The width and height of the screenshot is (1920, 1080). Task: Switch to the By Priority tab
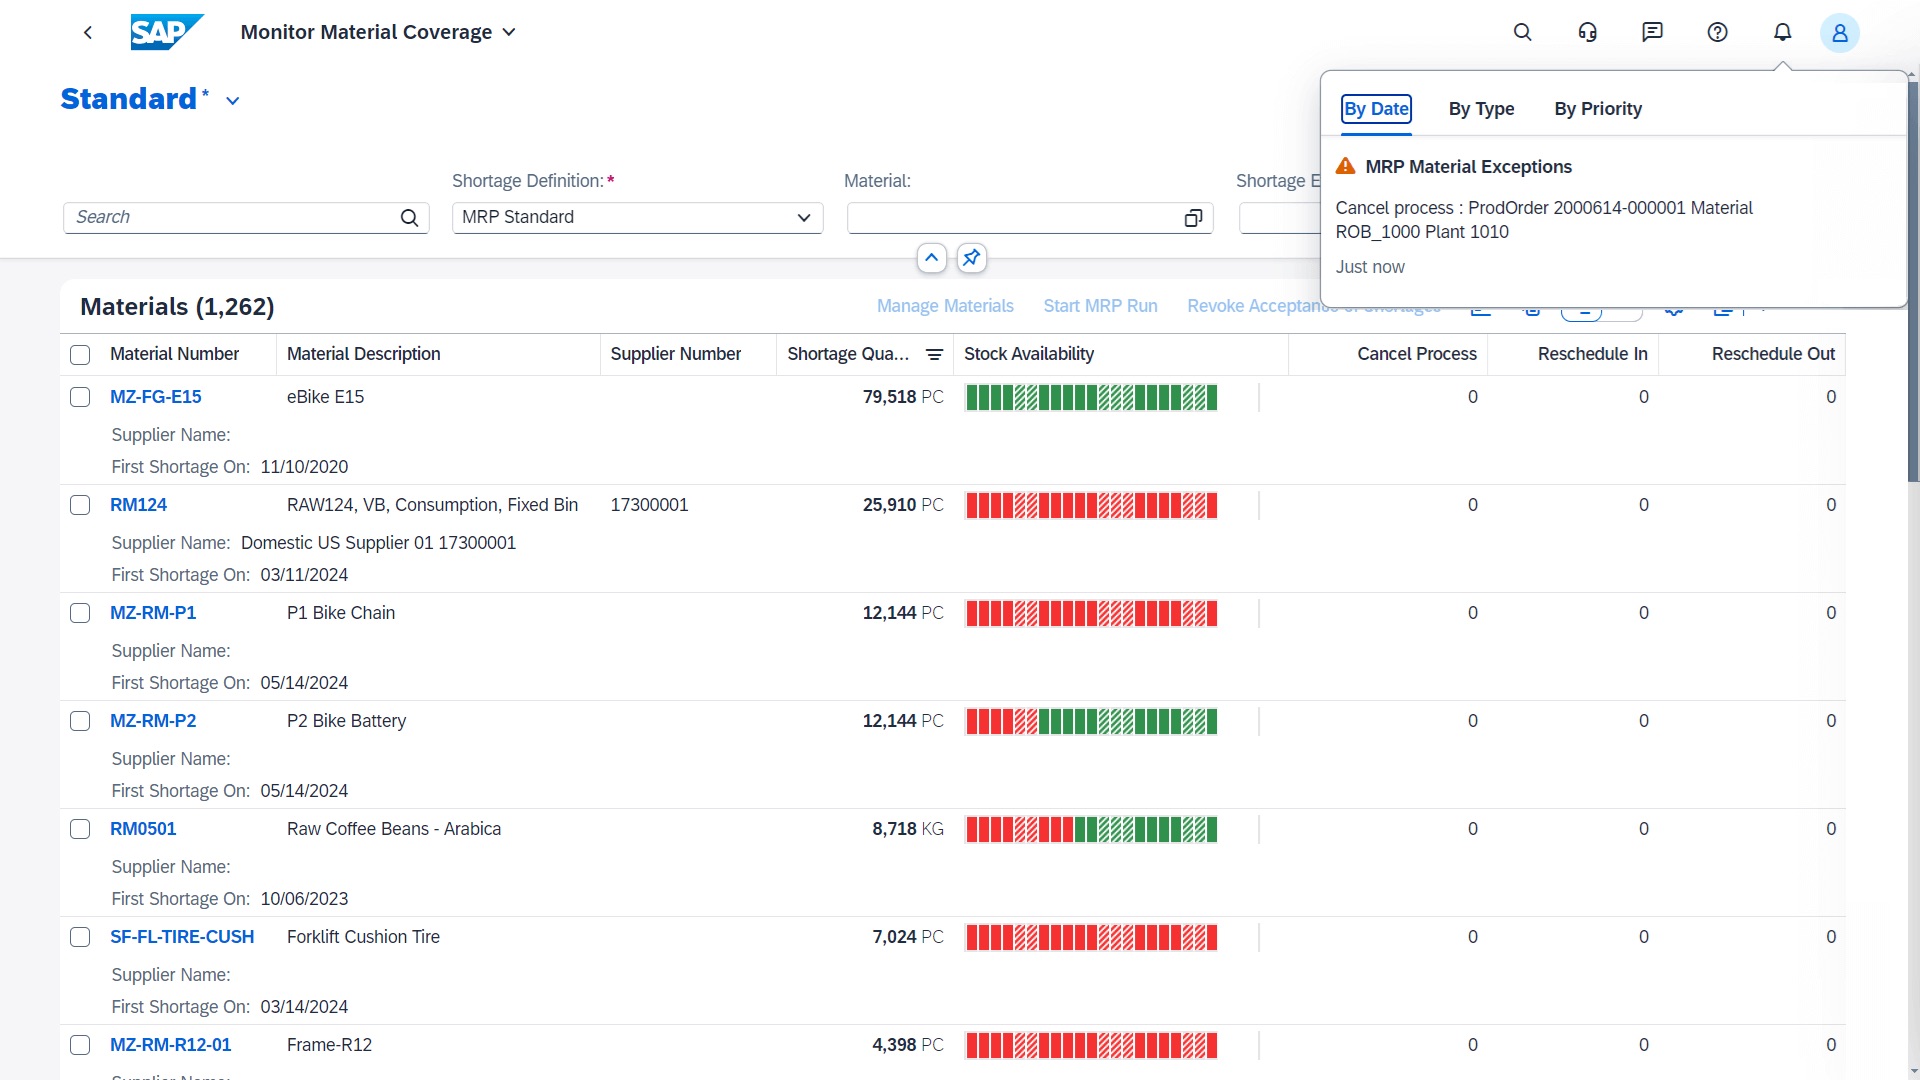[x=1597, y=109]
